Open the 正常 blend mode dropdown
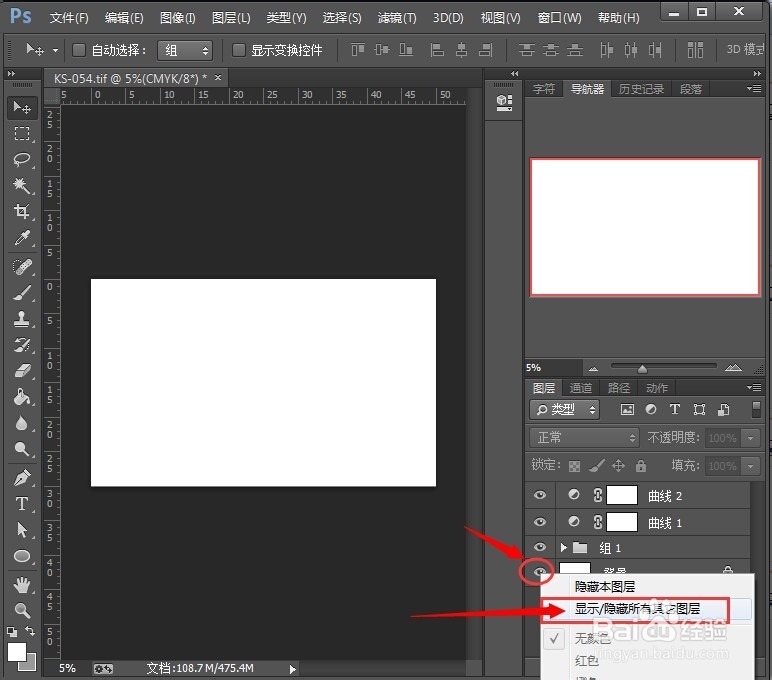The image size is (772, 680). [x=584, y=437]
